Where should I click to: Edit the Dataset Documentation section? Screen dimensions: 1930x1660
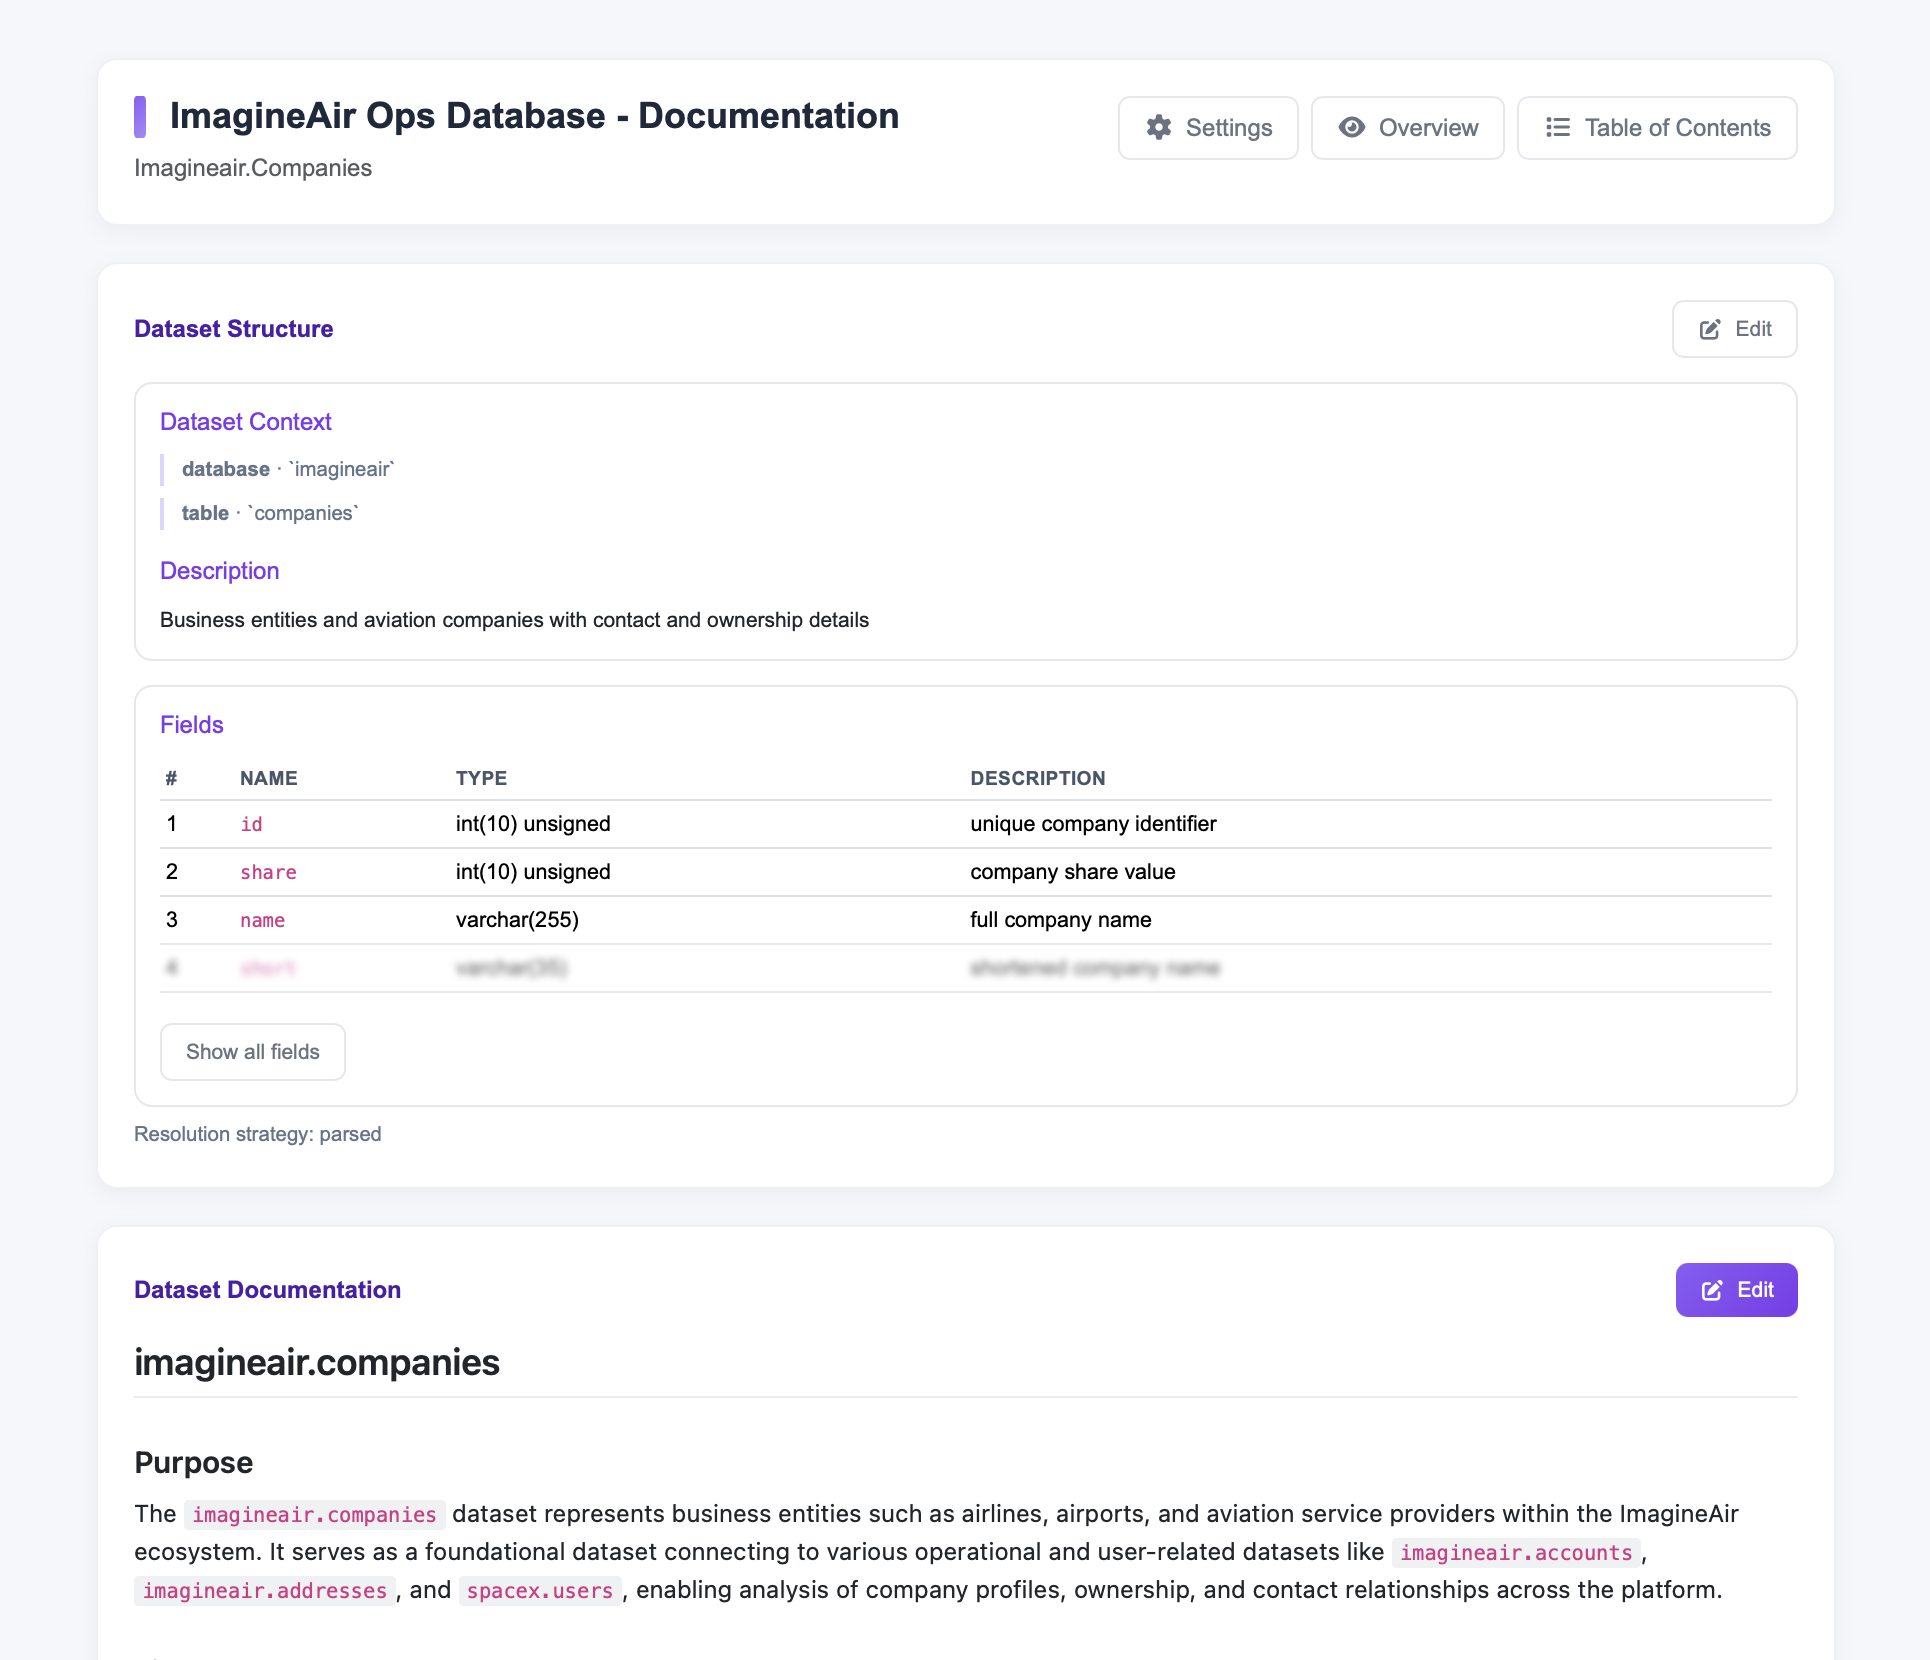coord(1737,1290)
